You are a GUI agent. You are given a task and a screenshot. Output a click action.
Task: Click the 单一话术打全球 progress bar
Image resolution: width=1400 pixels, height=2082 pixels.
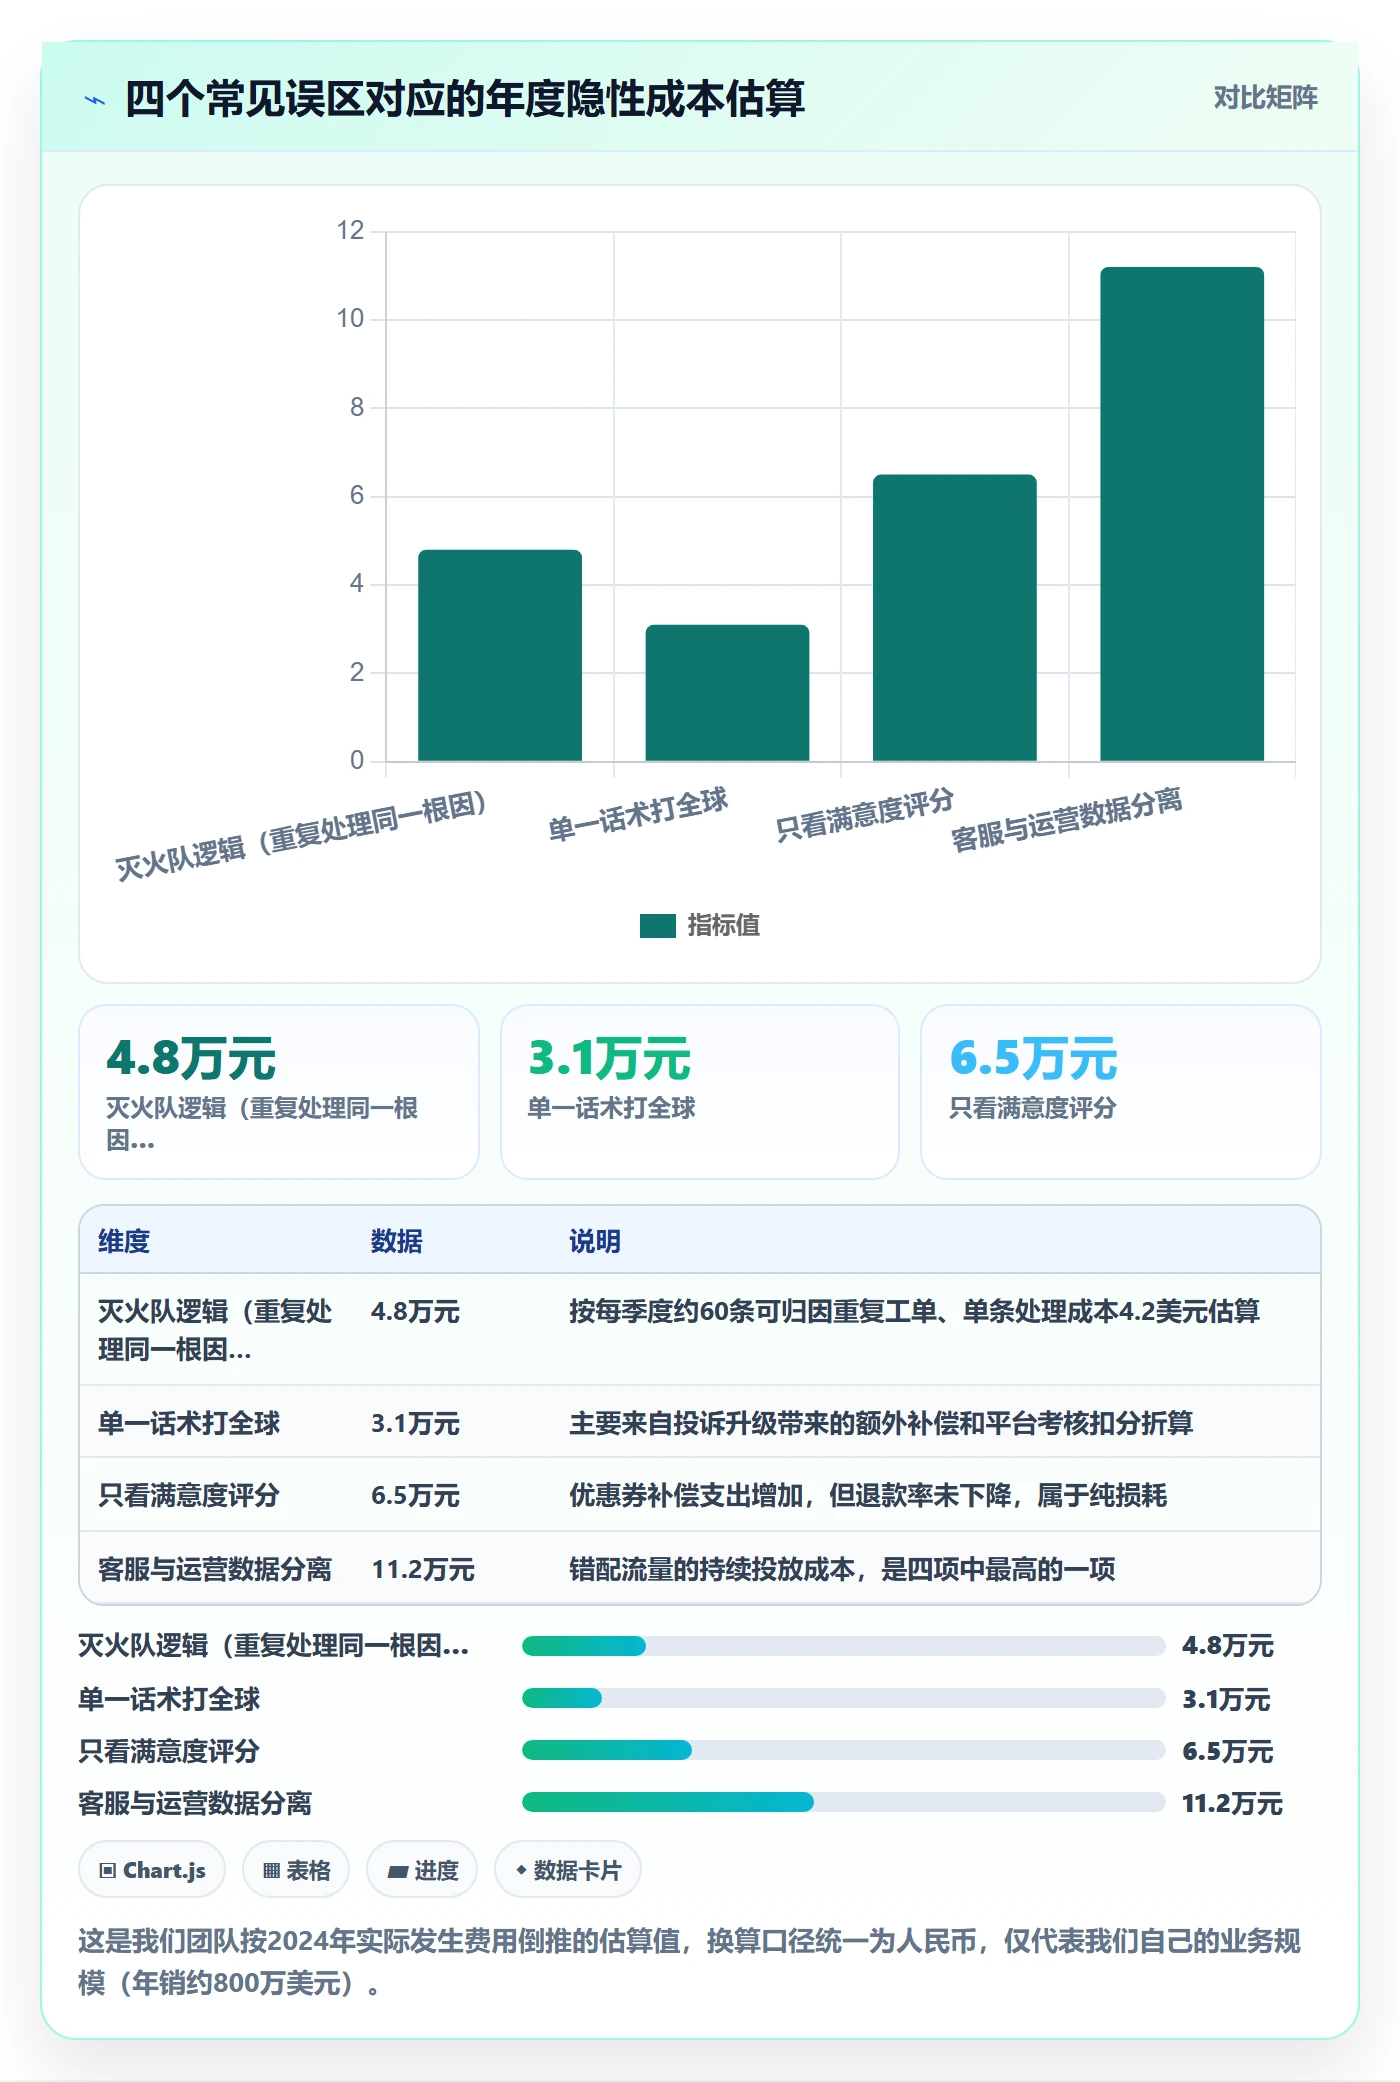843,1698
